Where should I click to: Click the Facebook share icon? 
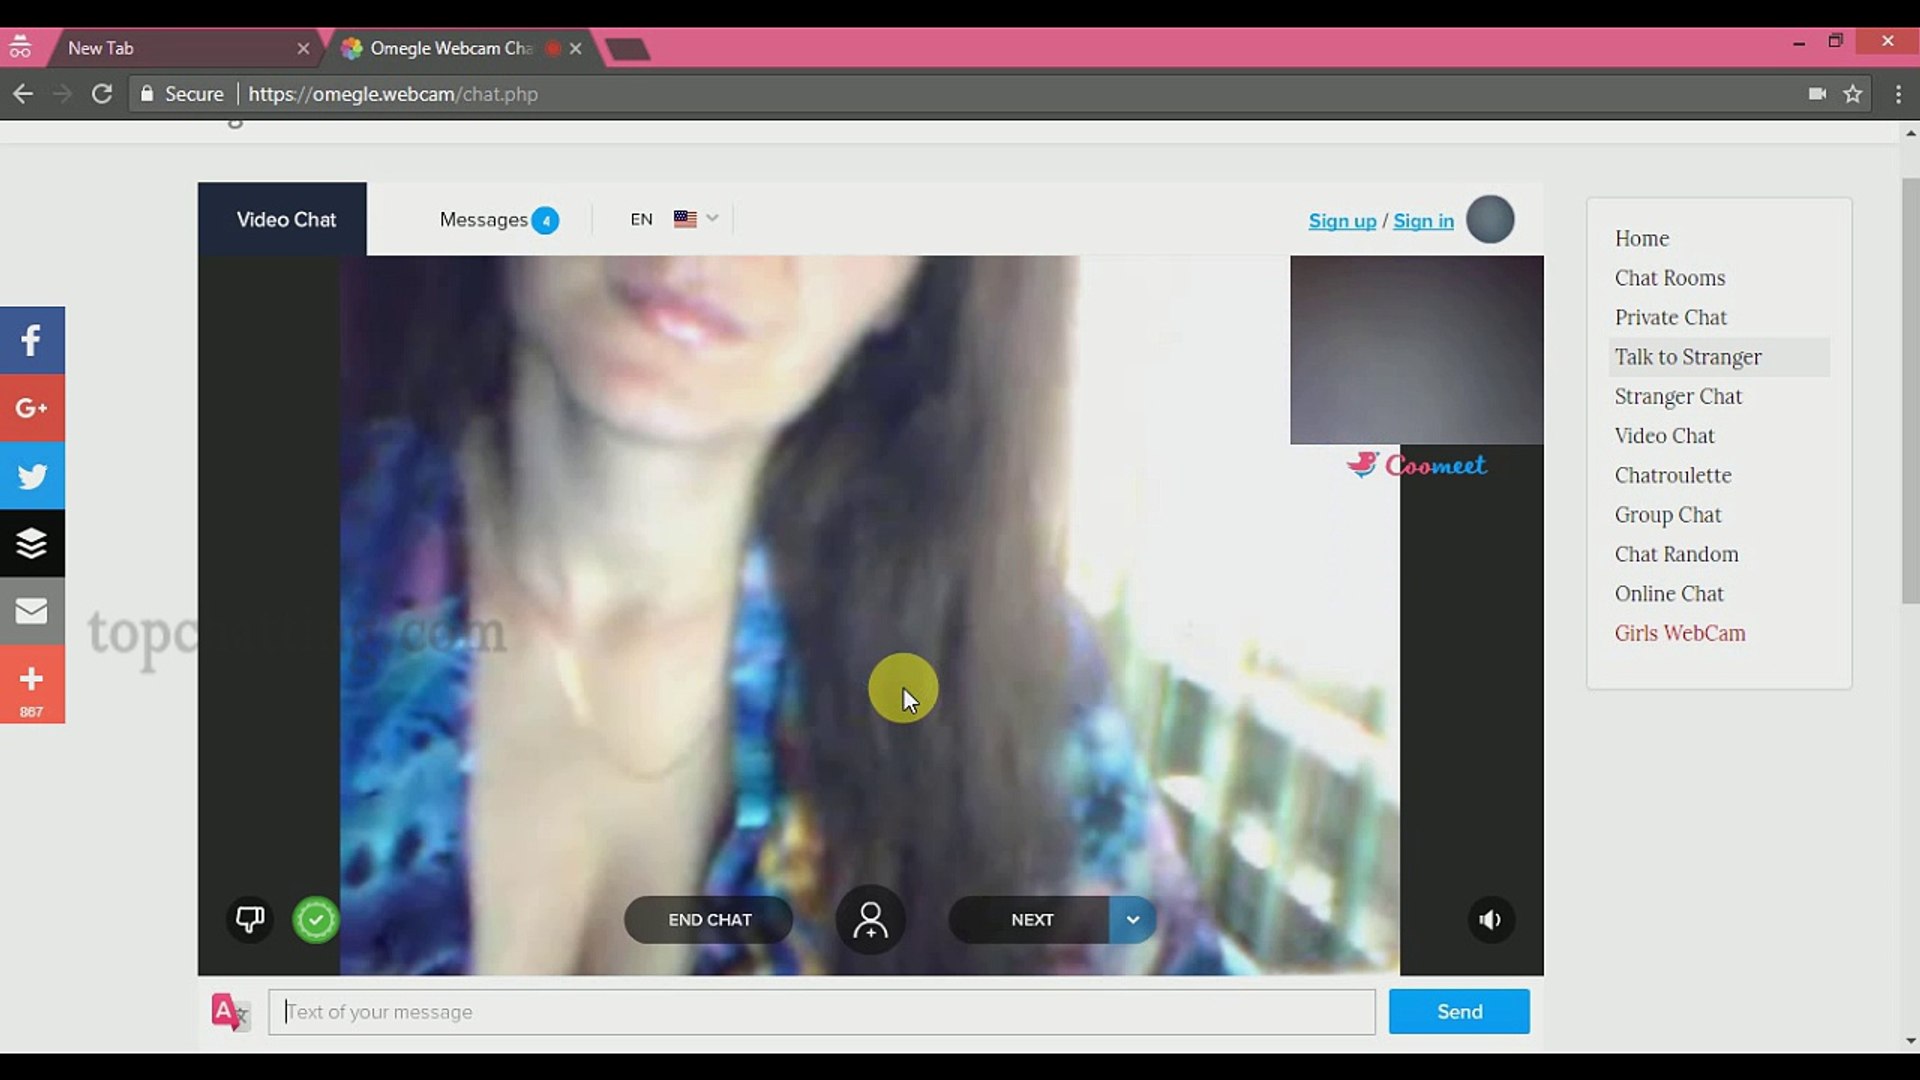[x=32, y=340]
